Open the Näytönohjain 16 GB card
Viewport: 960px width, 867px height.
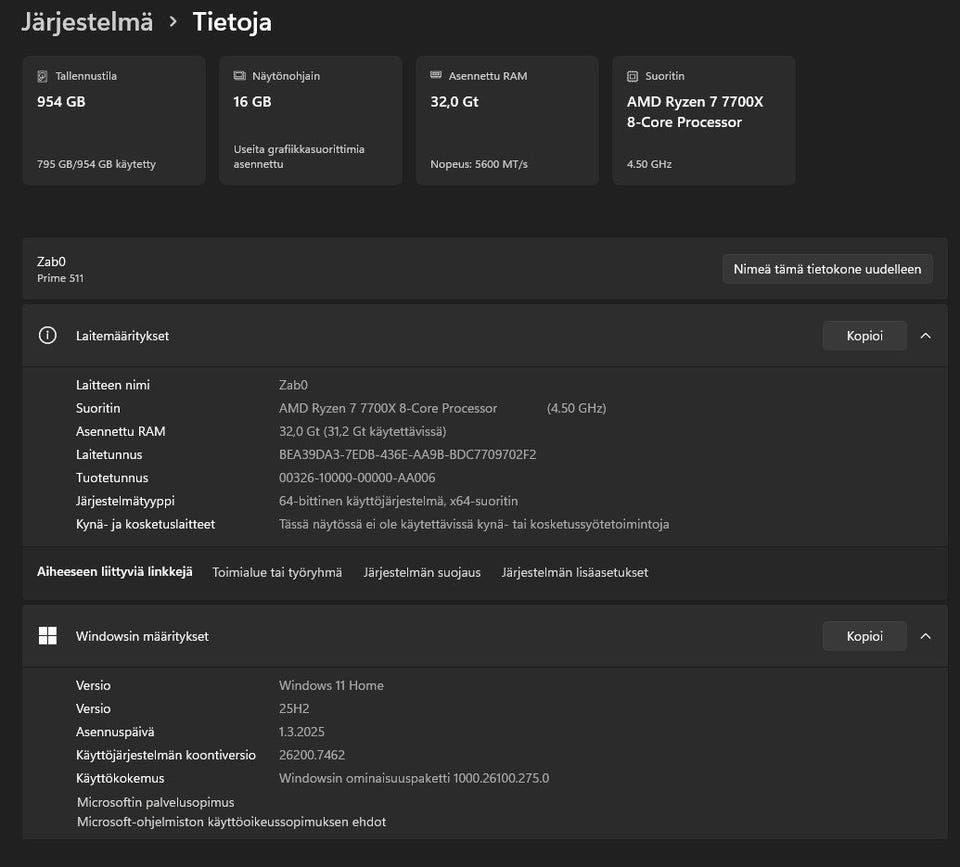pos(309,120)
